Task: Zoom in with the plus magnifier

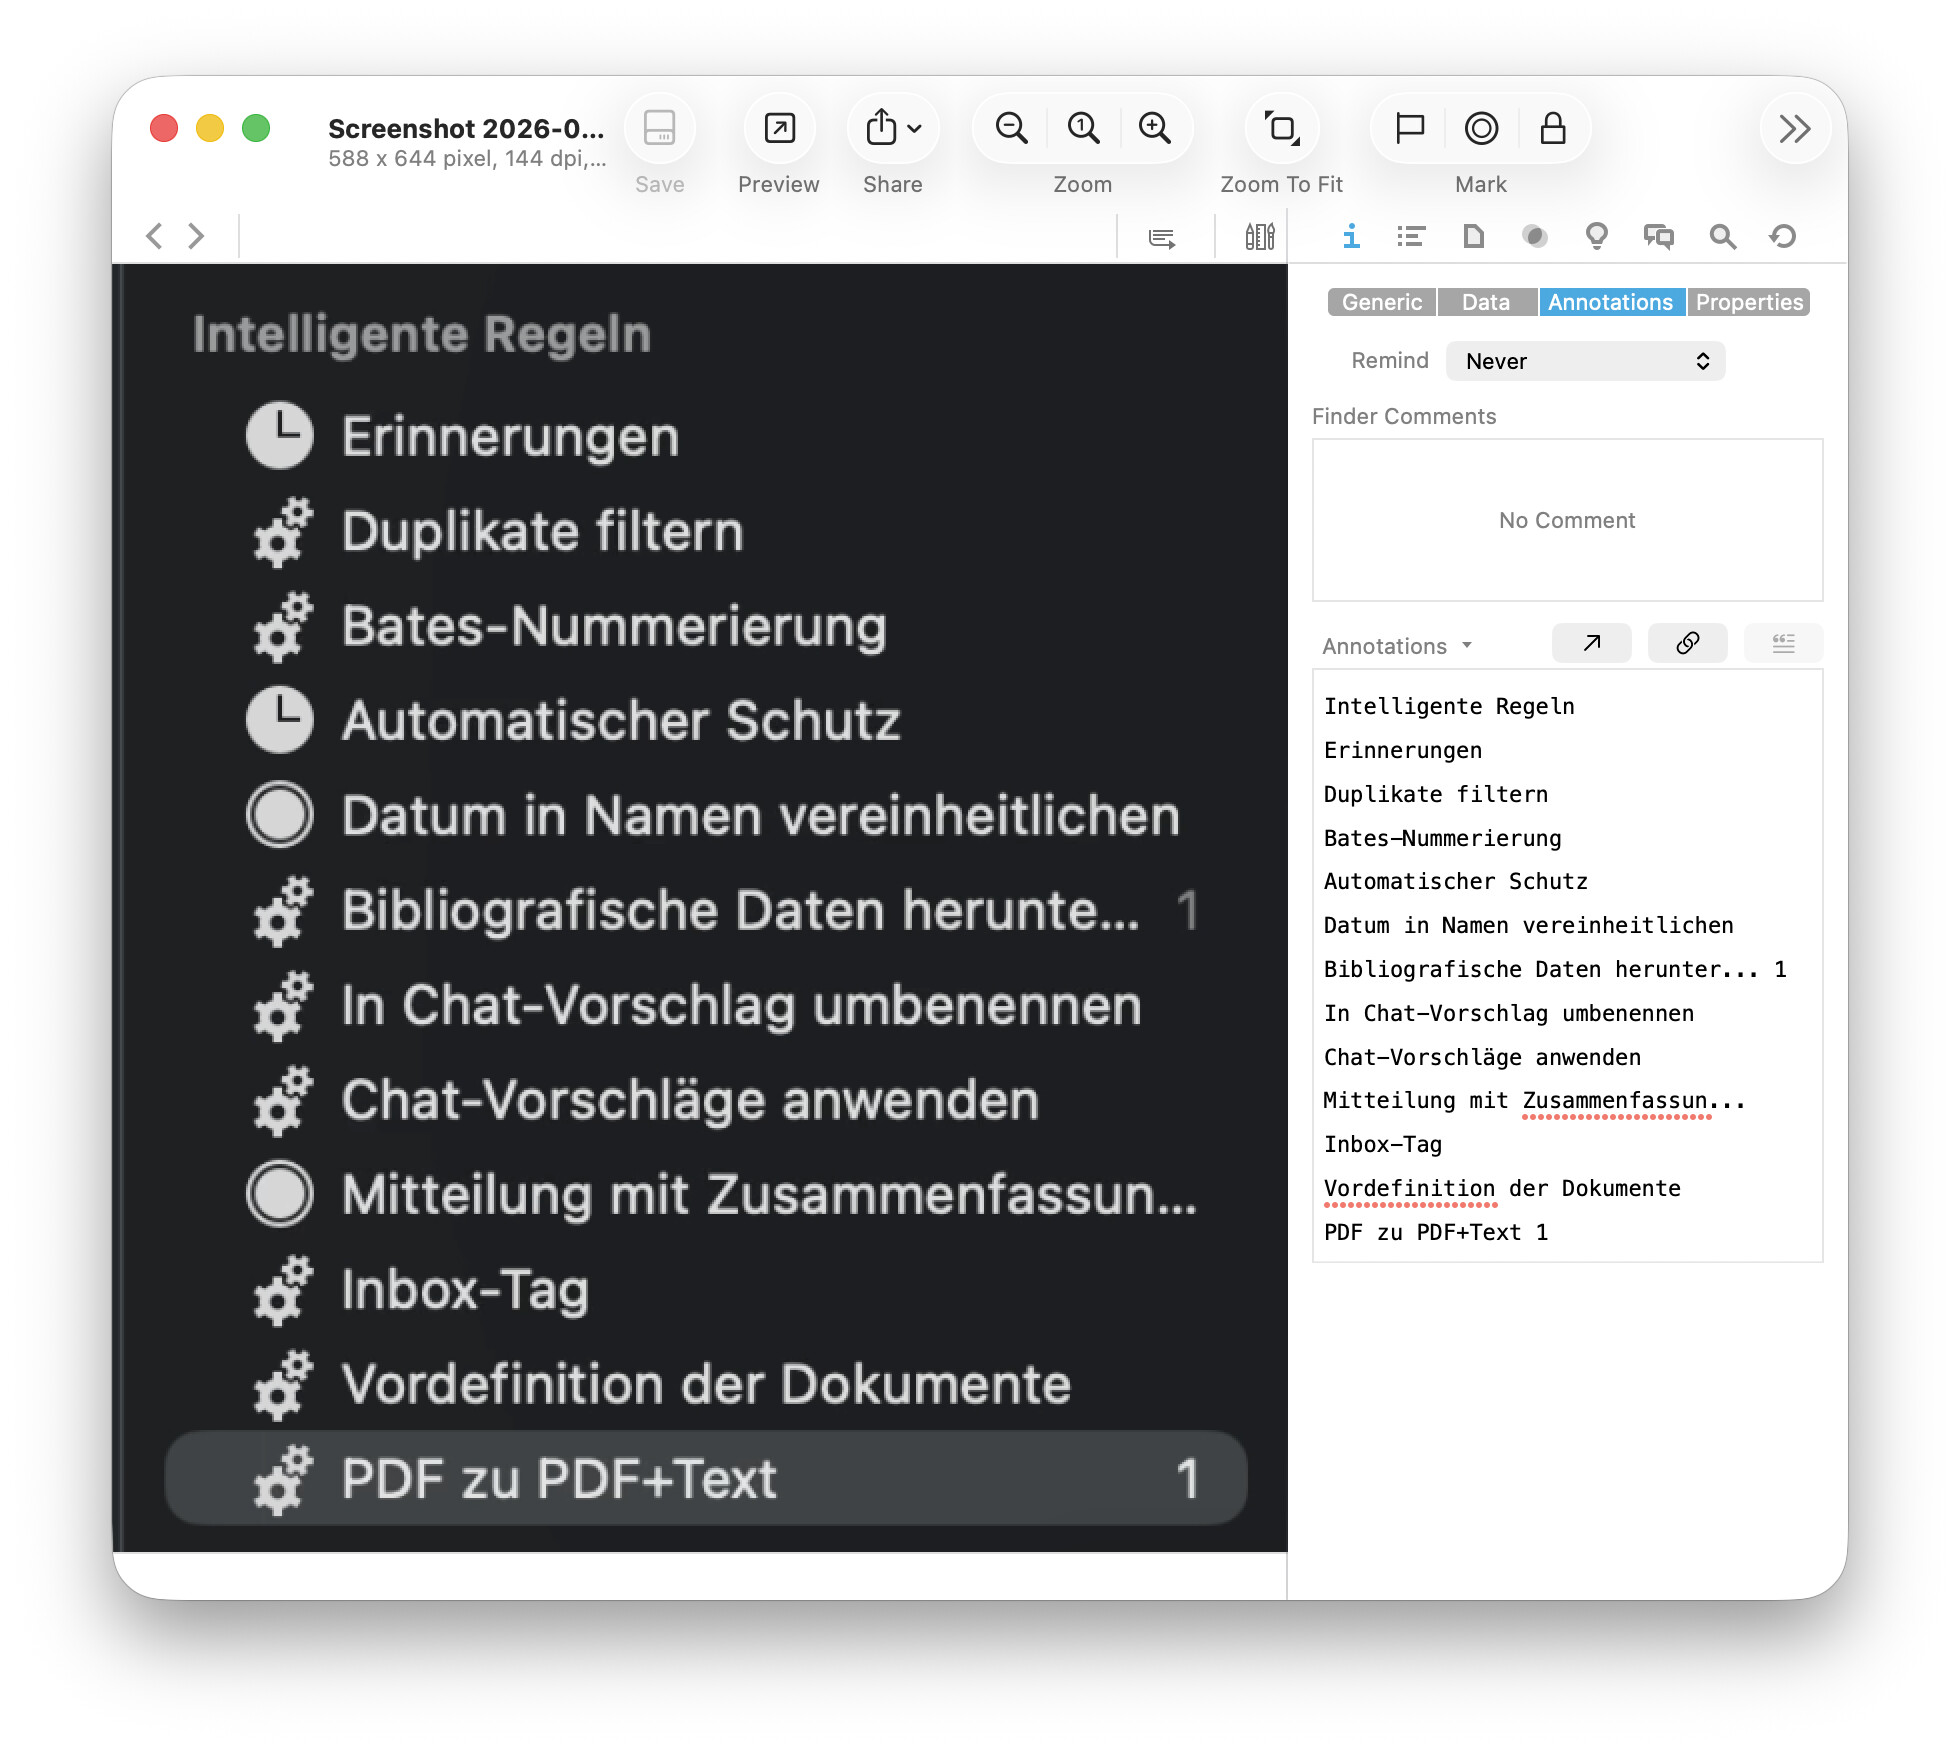Action: (1155, 129)
